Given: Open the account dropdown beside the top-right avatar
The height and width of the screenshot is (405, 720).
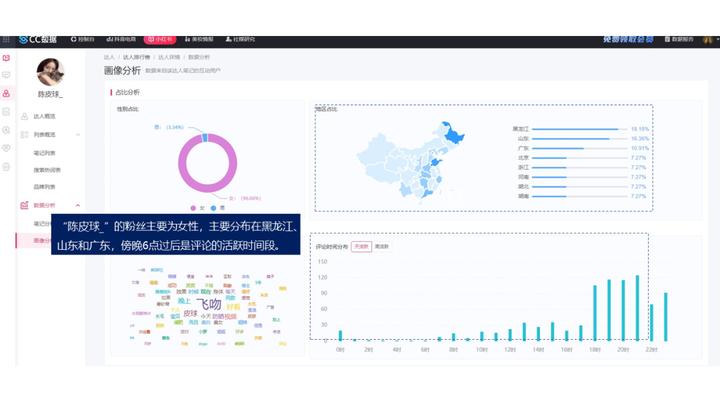Looking at the screenshot, I should (717, 40).
